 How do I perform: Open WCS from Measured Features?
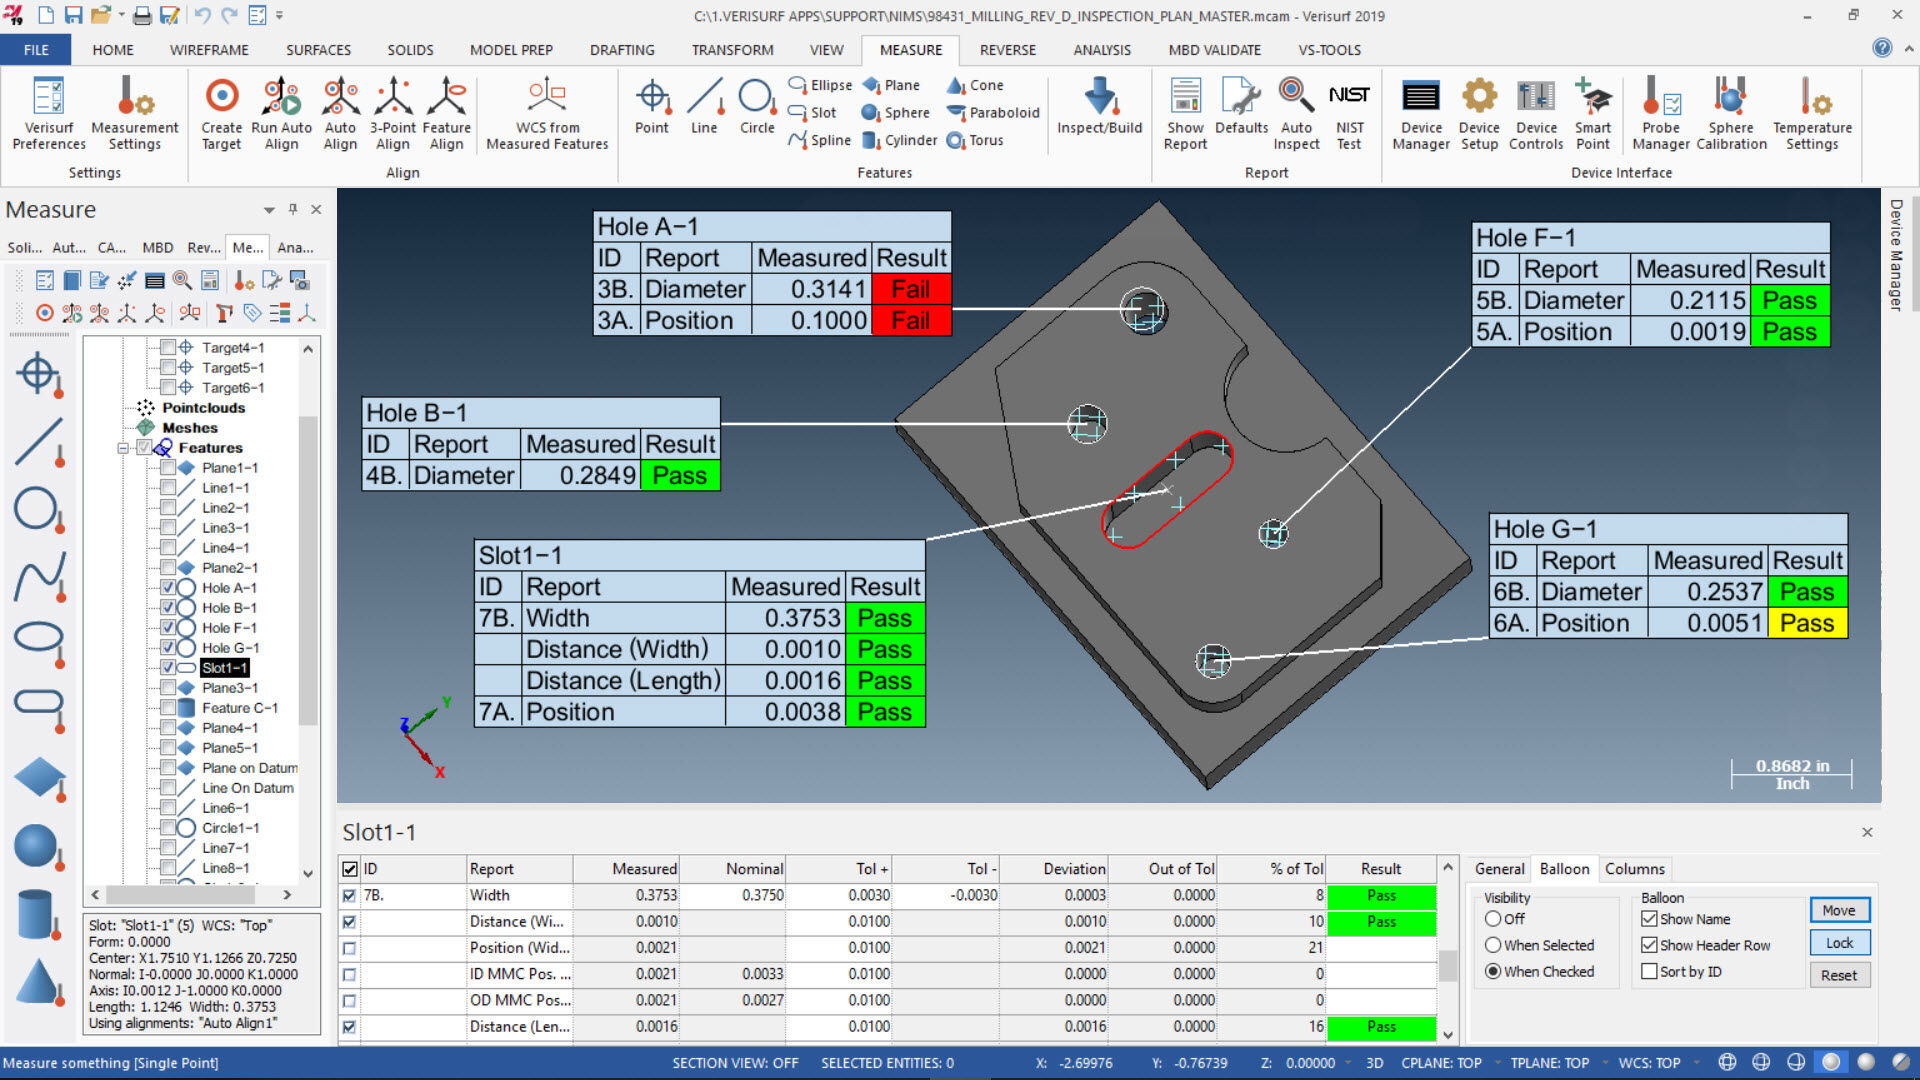(546, 112)
